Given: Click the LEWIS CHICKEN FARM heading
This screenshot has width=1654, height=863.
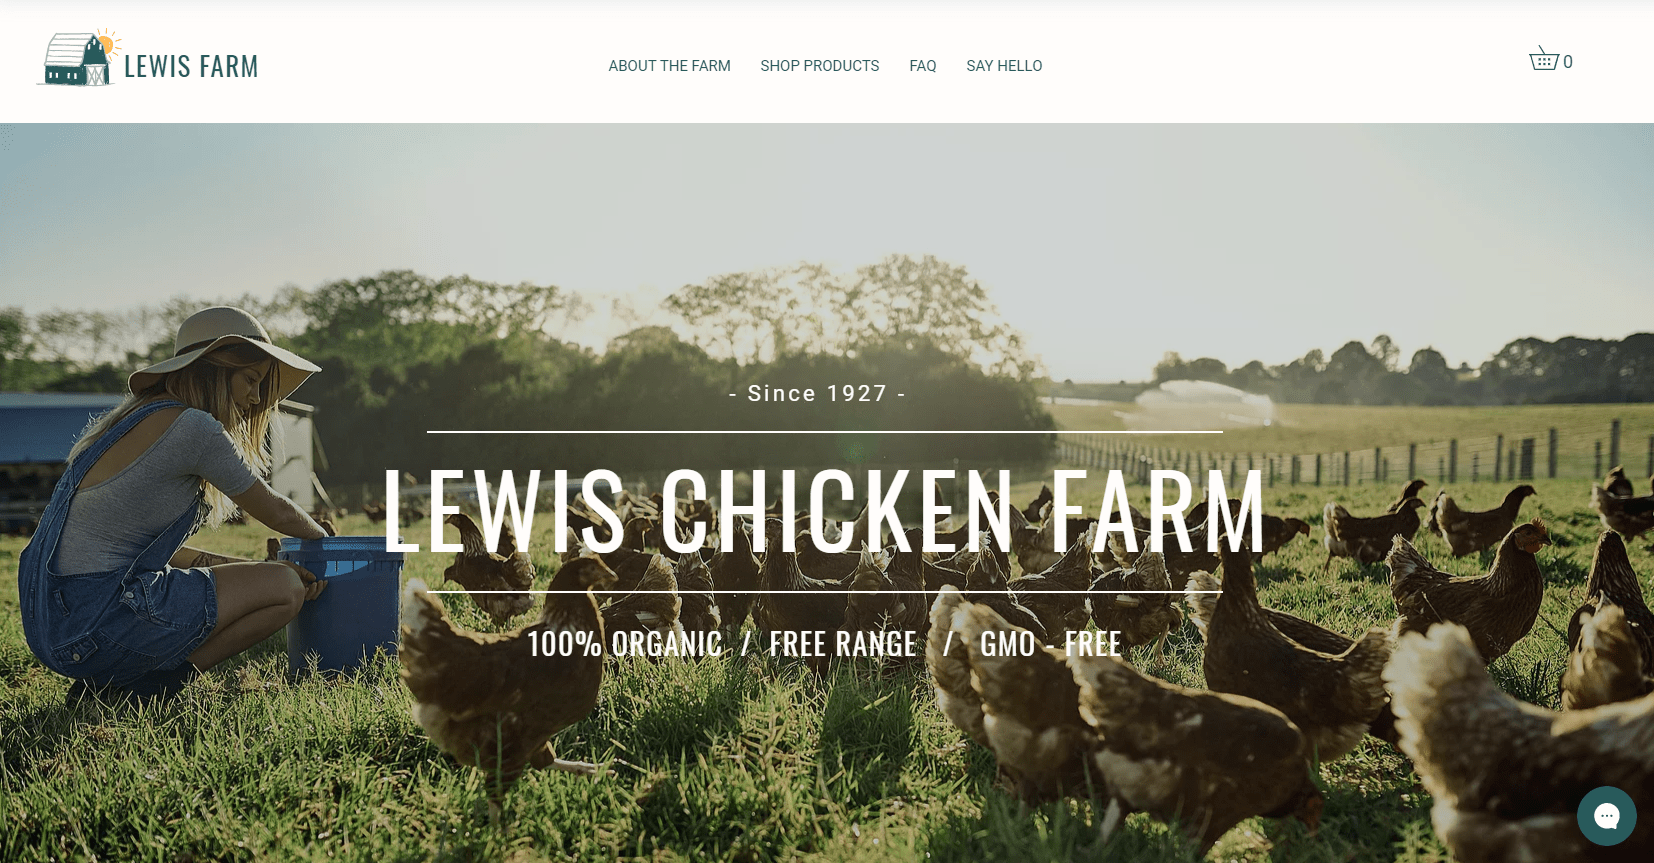Looking at the screenshot, I should point(824,511).
